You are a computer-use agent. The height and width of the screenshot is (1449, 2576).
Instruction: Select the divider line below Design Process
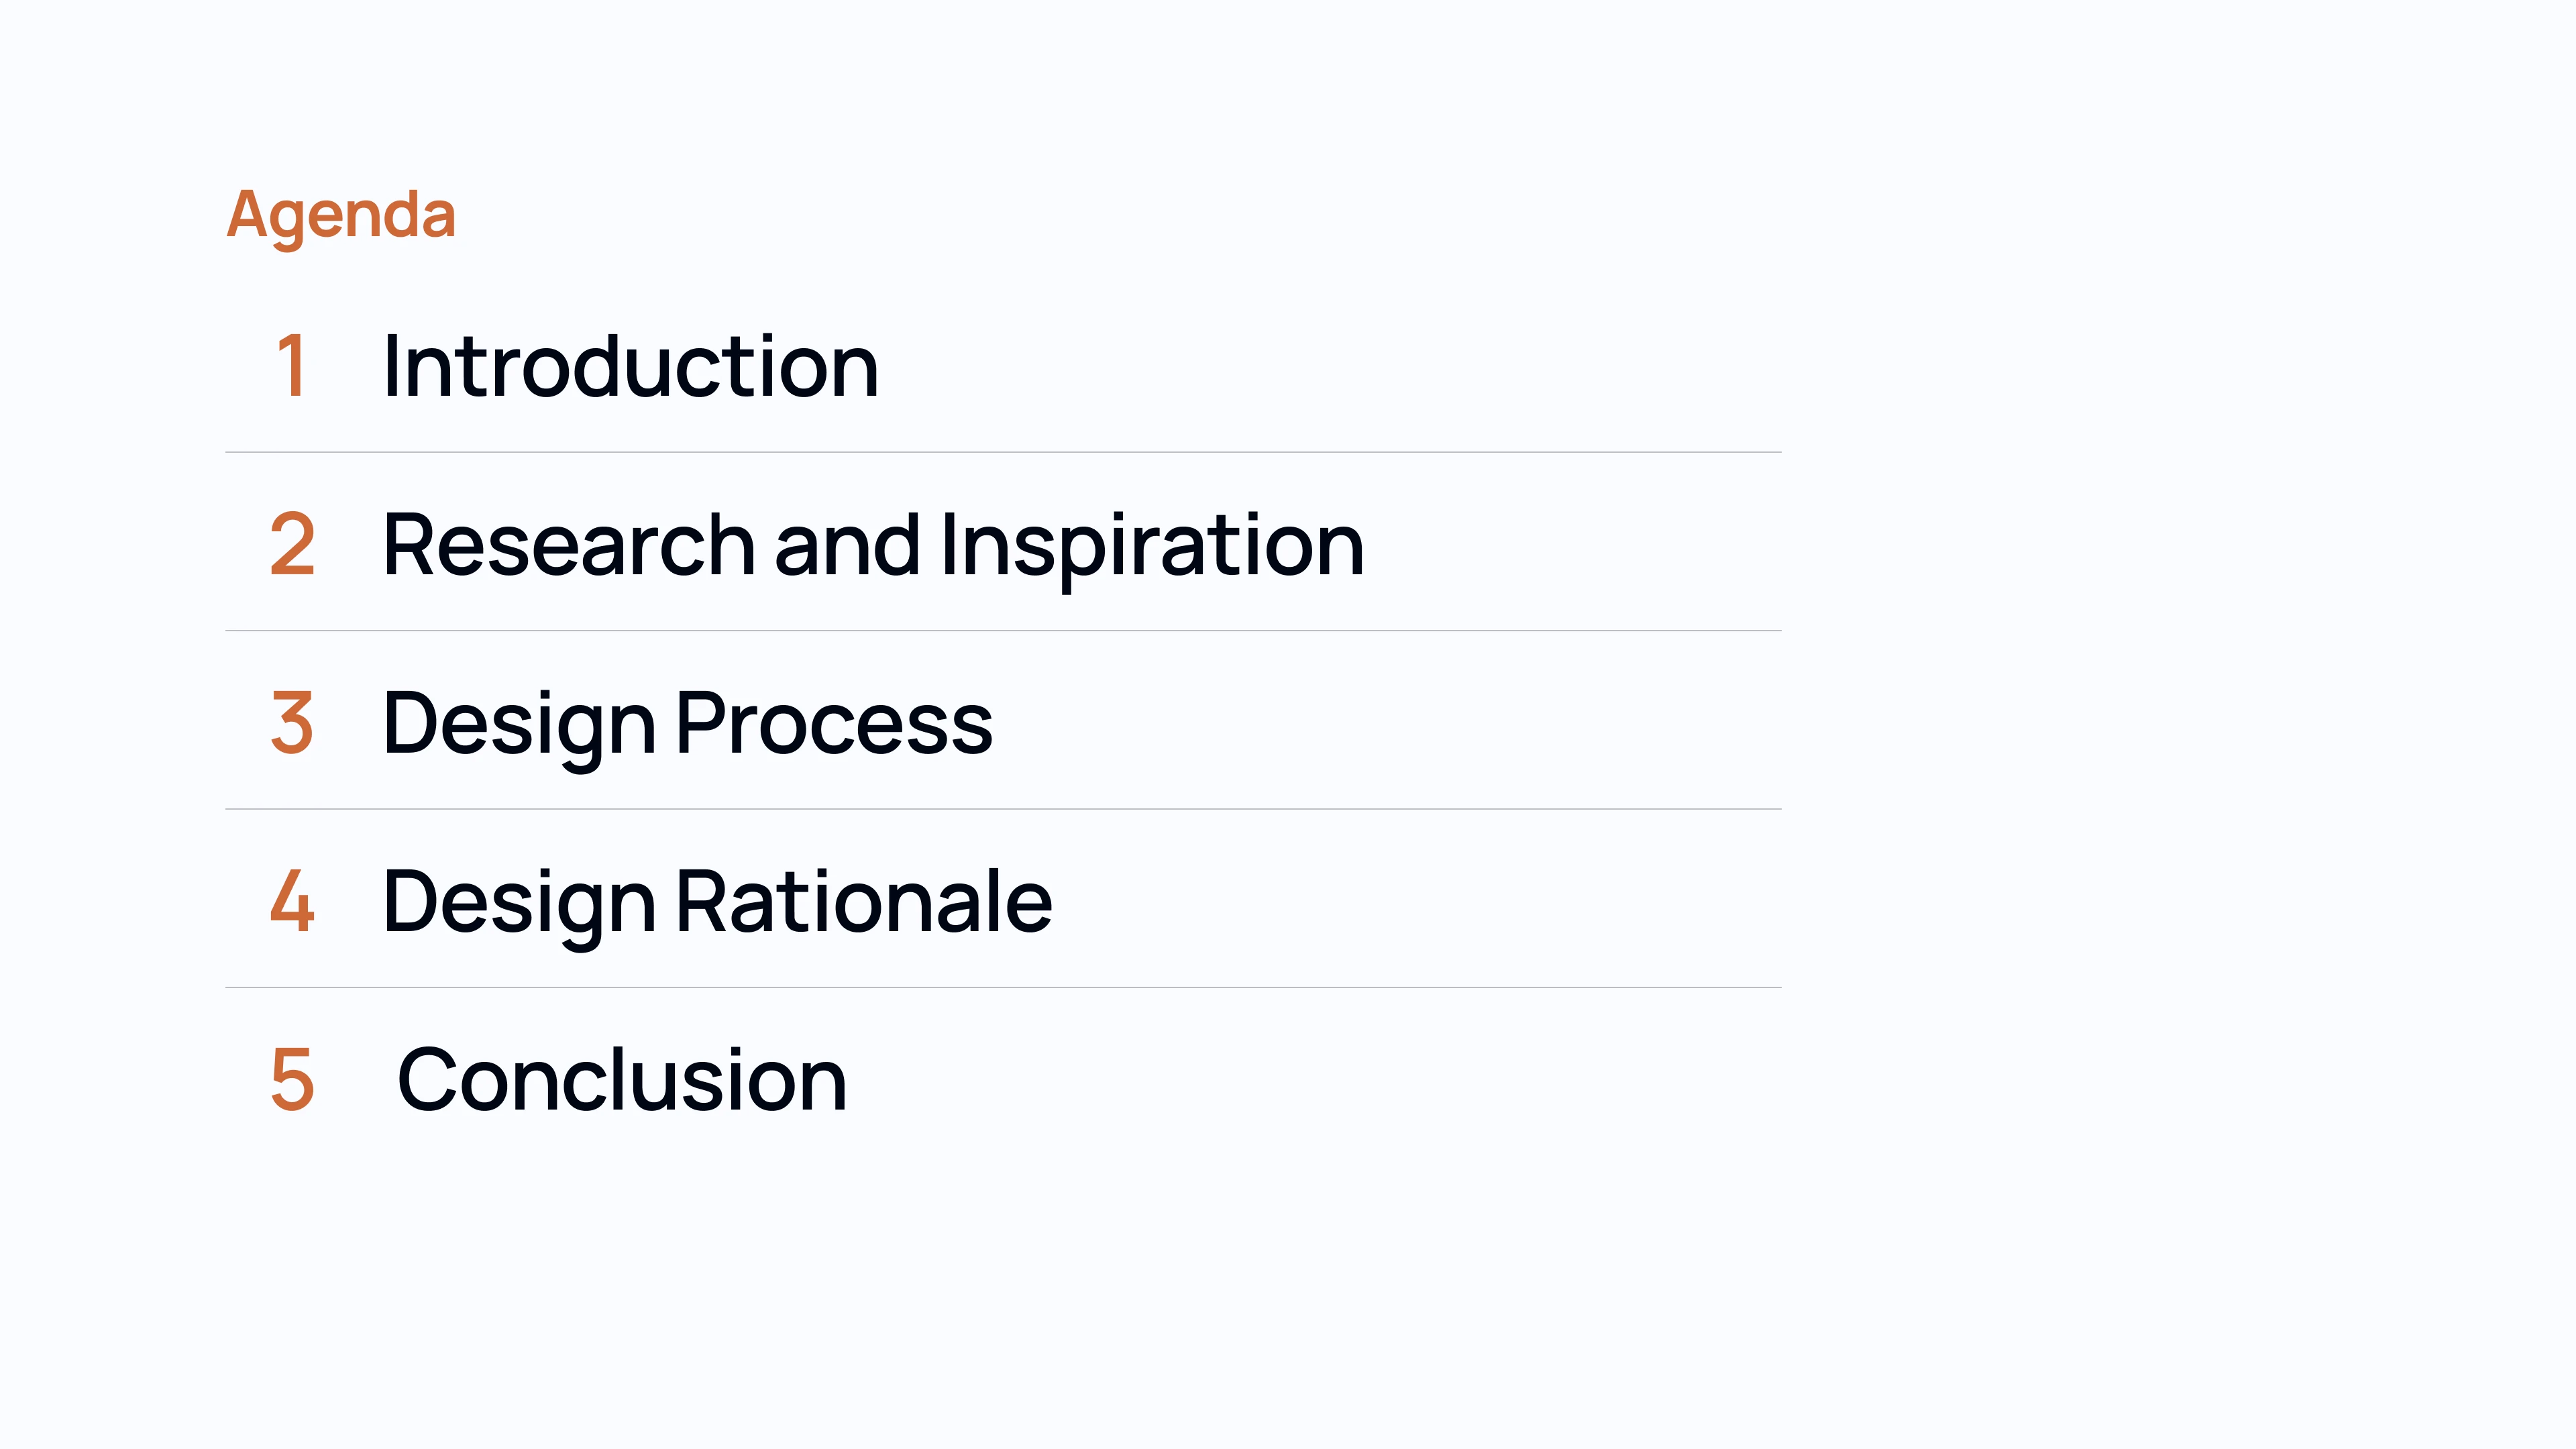pyautogui.click(x=1003, y=809)
